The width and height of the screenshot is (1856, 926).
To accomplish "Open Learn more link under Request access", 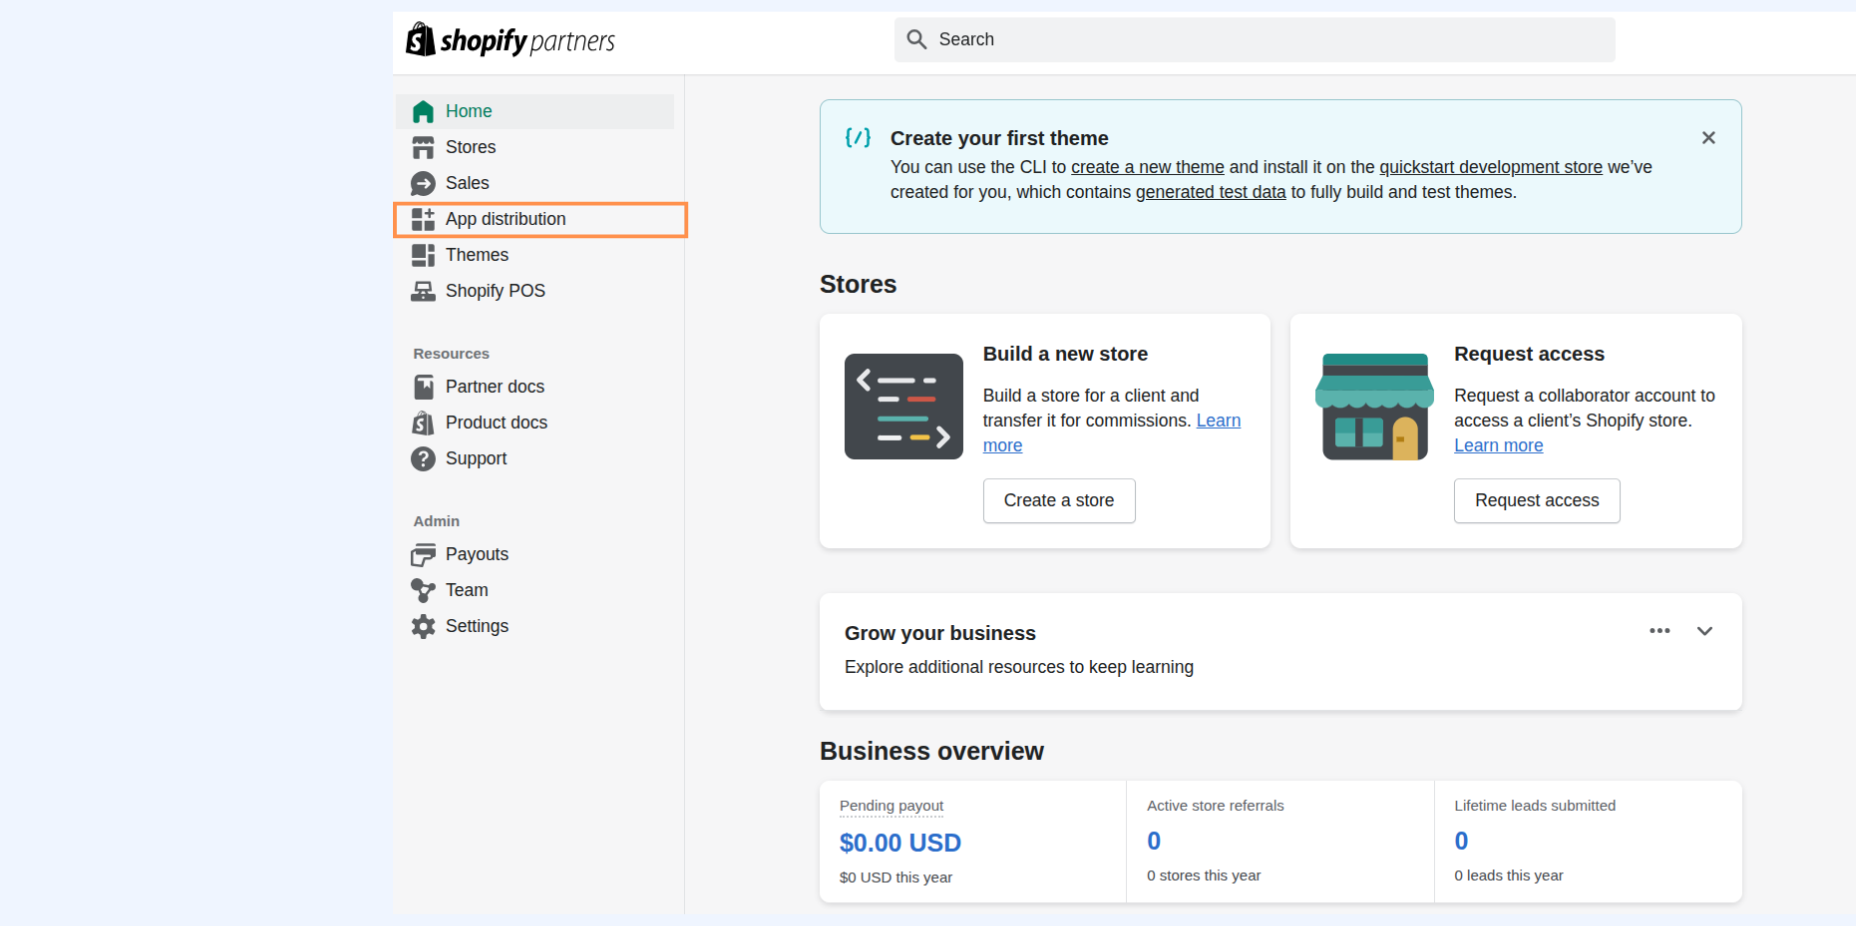I will click(x=1498, y=446).
